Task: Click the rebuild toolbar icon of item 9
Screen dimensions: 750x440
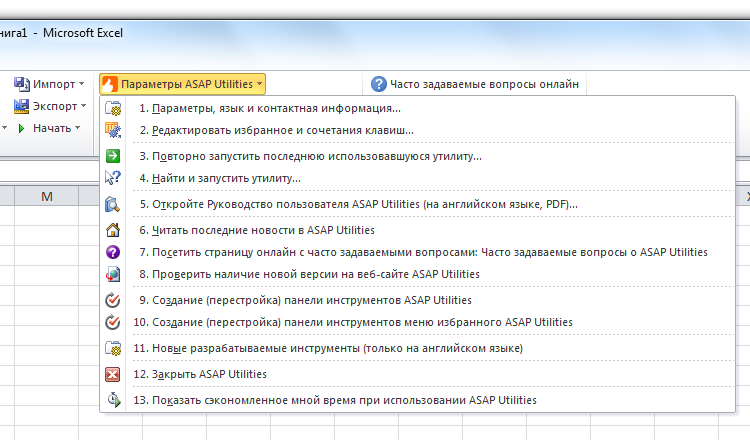Action: (x=113, y=300)
